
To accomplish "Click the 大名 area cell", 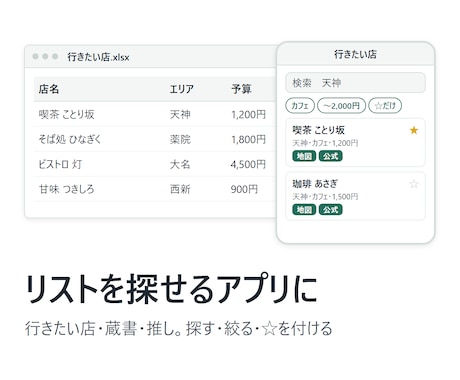I will (180, 164).
